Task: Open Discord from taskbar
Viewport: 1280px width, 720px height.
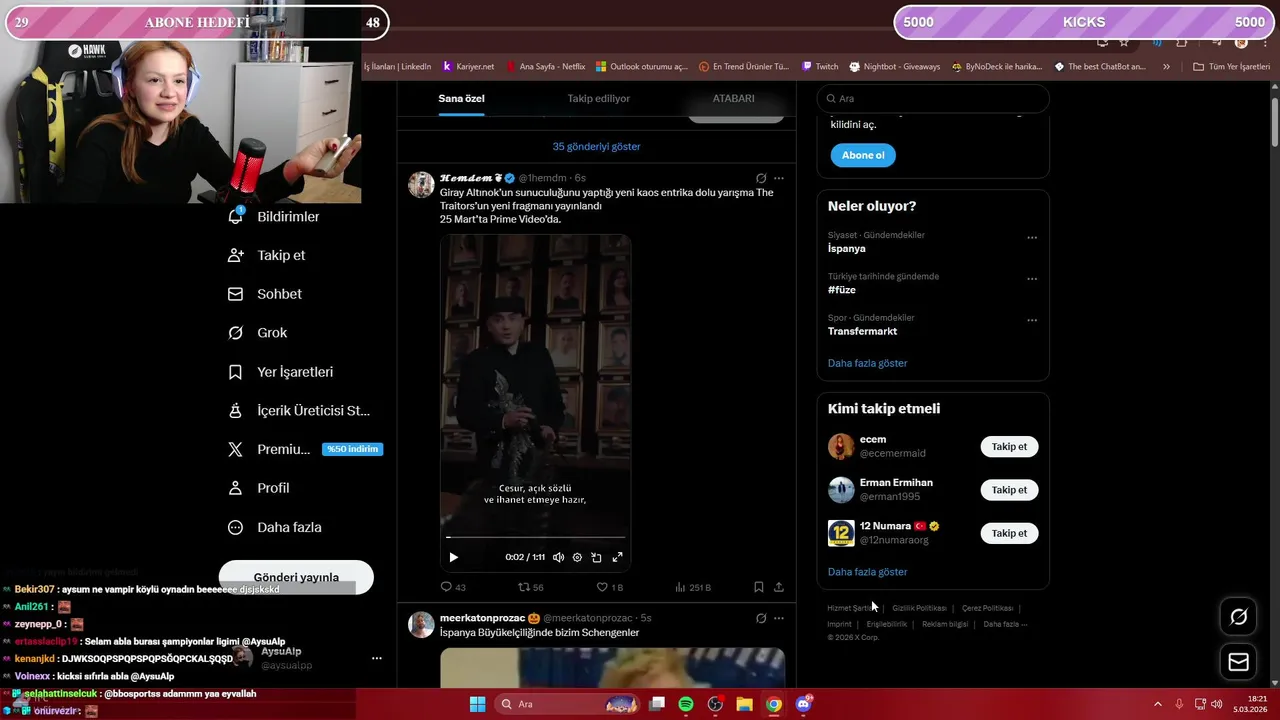Action: pyautogui.click(x=803, y=704)
